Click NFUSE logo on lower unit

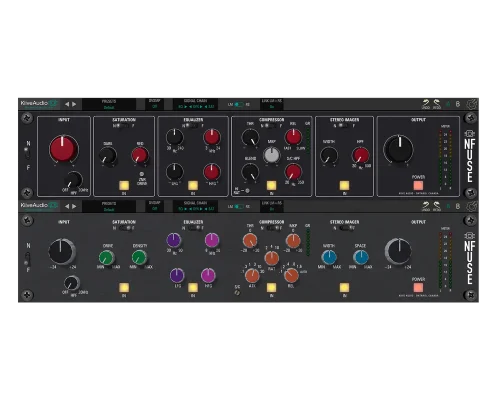coord(469,258)
